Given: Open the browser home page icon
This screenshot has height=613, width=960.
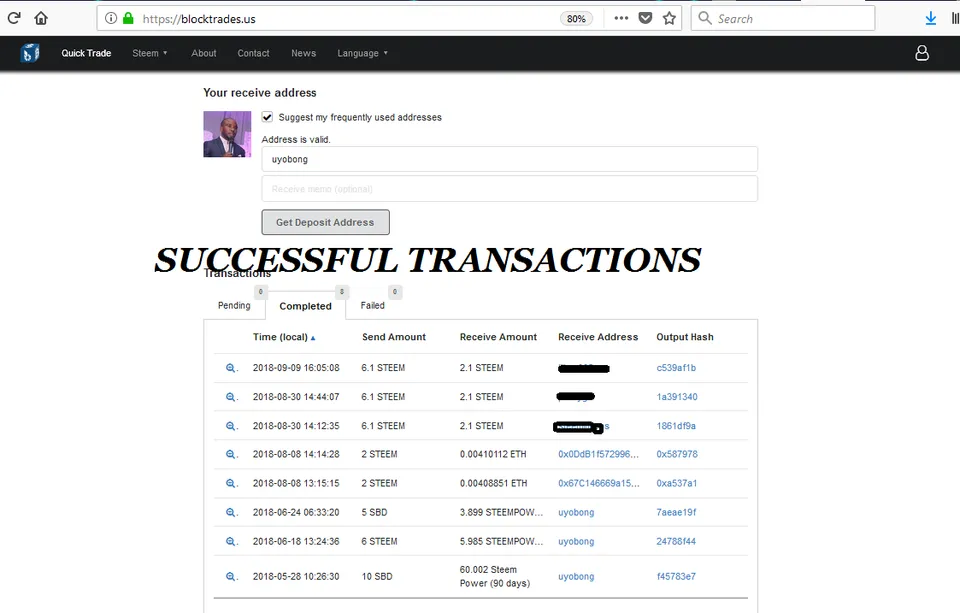Looking at the screenshot, I should (x=41, y=18).
